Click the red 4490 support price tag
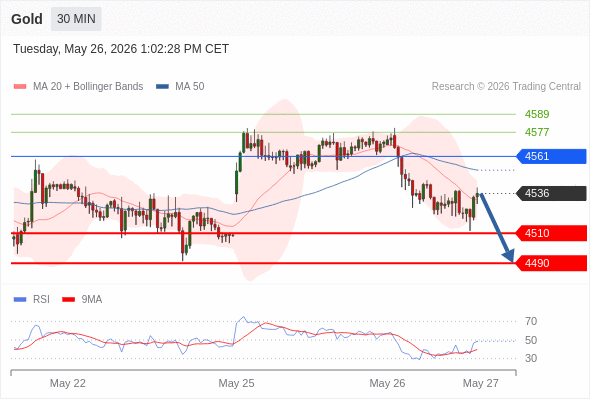Image resolution: width=590 pixels, height=400 pixels. [x=551, y=263]
